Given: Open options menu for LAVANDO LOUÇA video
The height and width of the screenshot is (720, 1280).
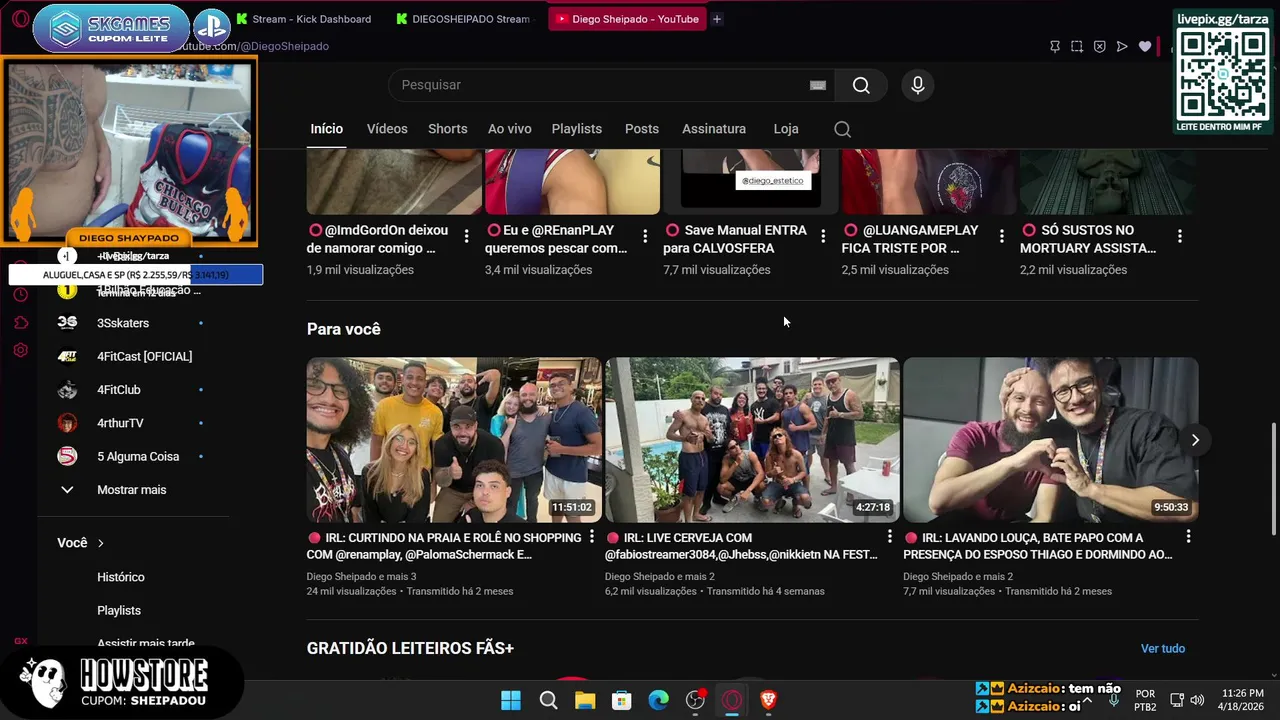Looking at the screenshot, I should click(x=1188, y=537).
